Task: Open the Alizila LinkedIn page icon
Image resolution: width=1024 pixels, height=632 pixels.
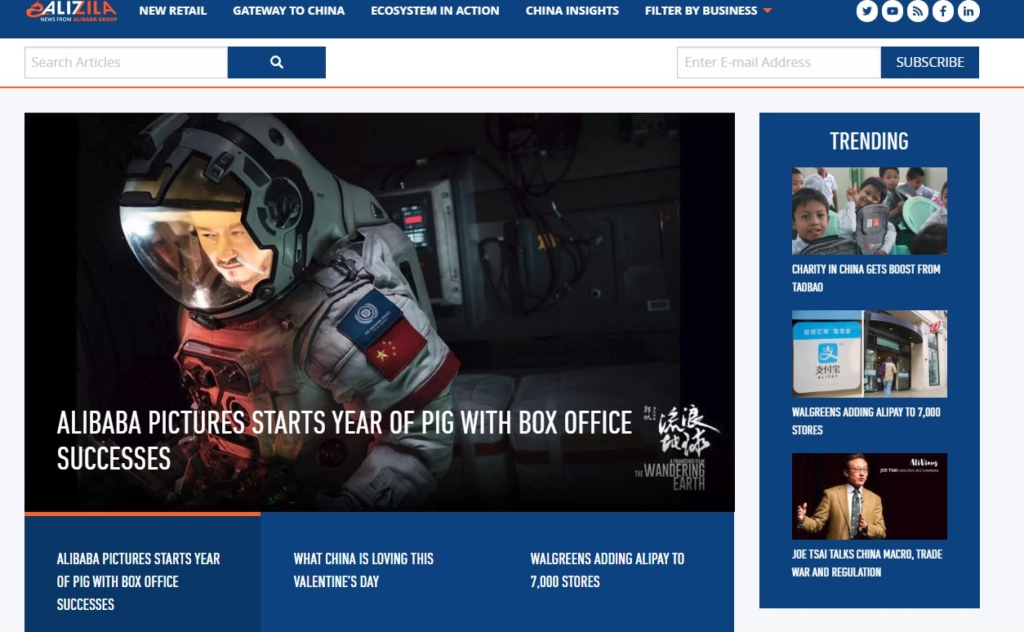Action: click(x=968, y=11)
